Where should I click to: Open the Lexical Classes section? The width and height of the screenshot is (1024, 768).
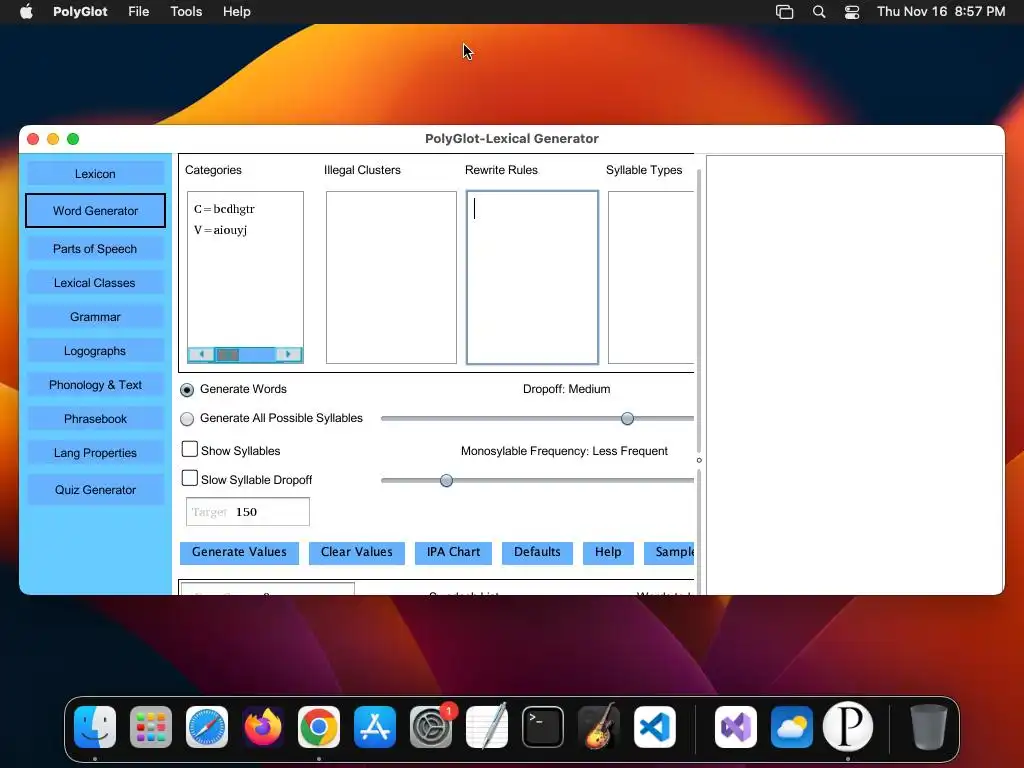click(95, 283)
